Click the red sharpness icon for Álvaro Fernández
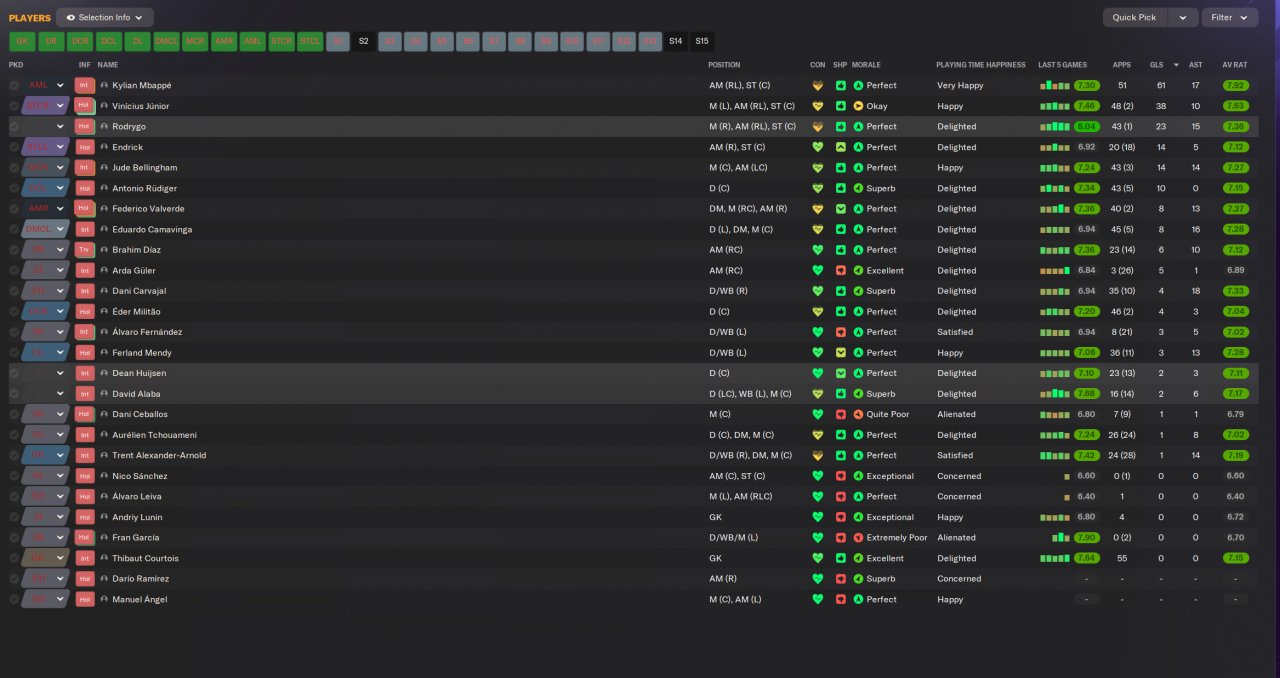Screen dimensions: 1280x678 (841, 332)
